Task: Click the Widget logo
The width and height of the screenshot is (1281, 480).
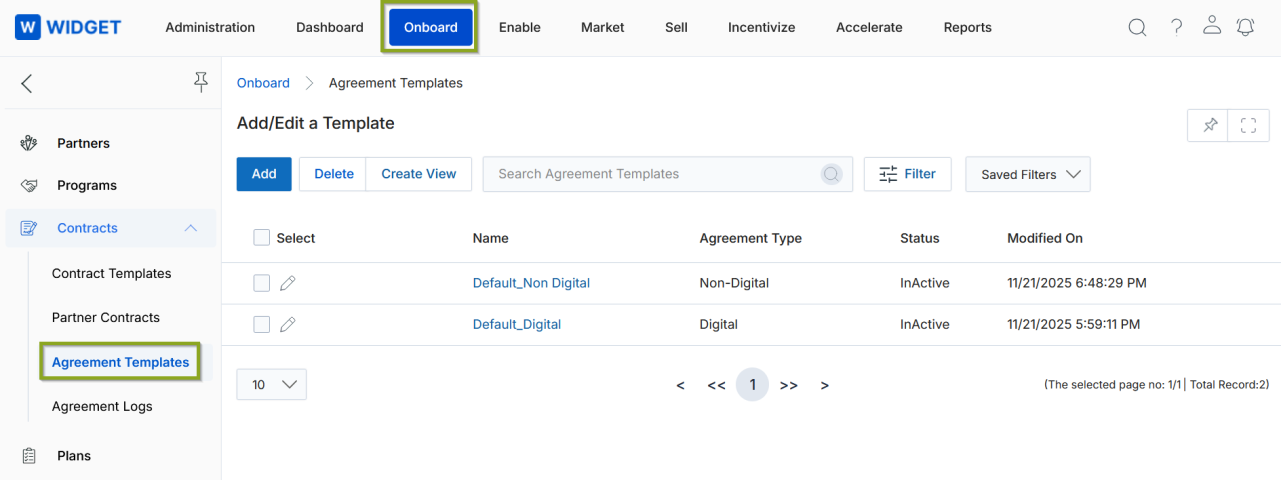Action: 68,27
